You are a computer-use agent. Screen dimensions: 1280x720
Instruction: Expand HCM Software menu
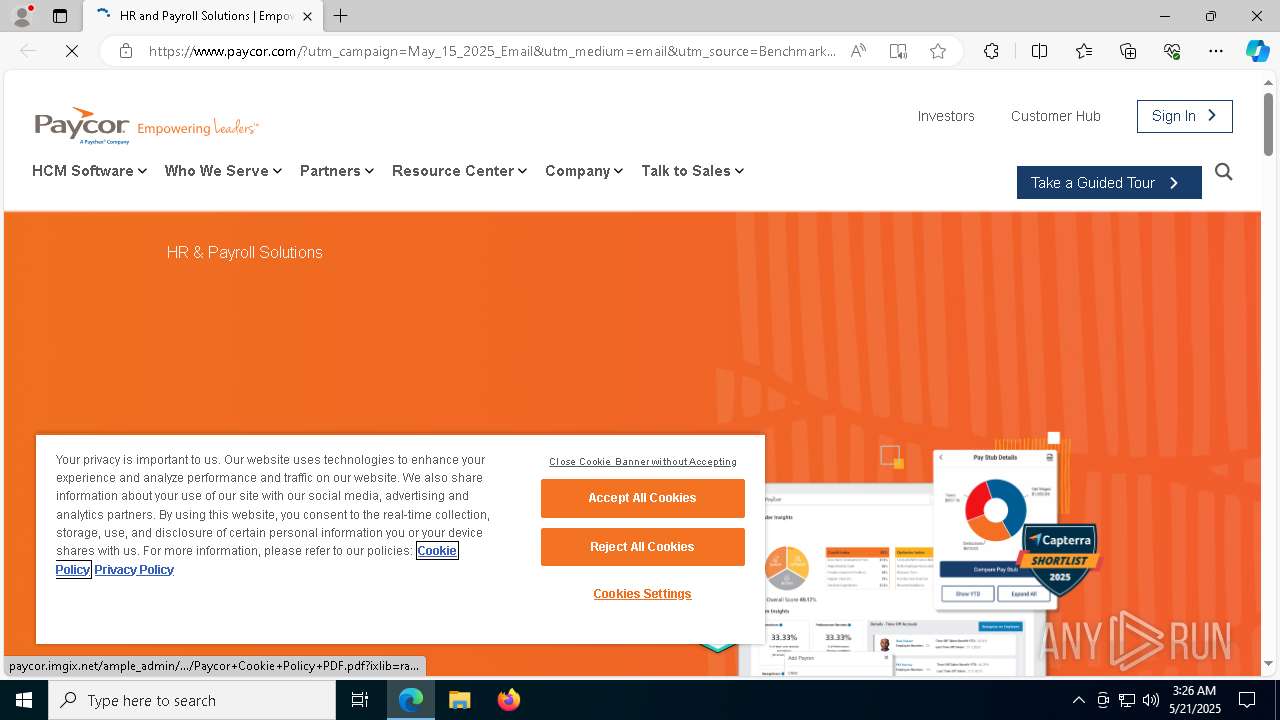coord(89,171)
